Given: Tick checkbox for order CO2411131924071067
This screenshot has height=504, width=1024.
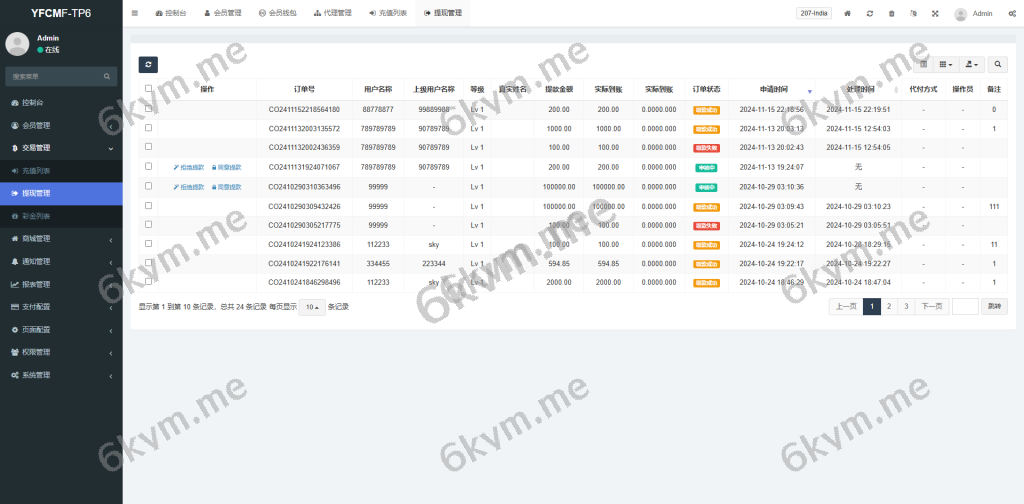Looking at the screenshot, I should click(x=149, y=167).
